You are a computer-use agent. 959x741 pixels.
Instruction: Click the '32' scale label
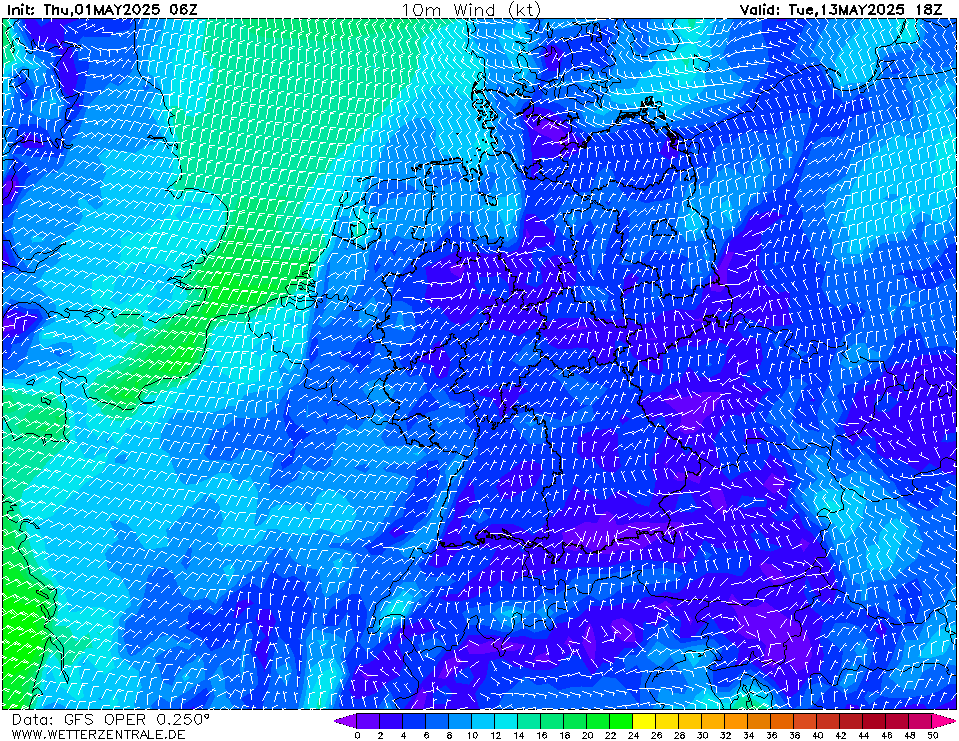725,735
